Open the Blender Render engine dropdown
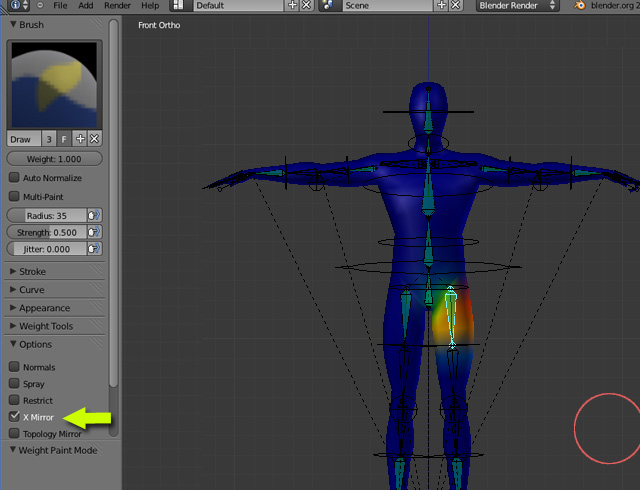 coord(517,5)
